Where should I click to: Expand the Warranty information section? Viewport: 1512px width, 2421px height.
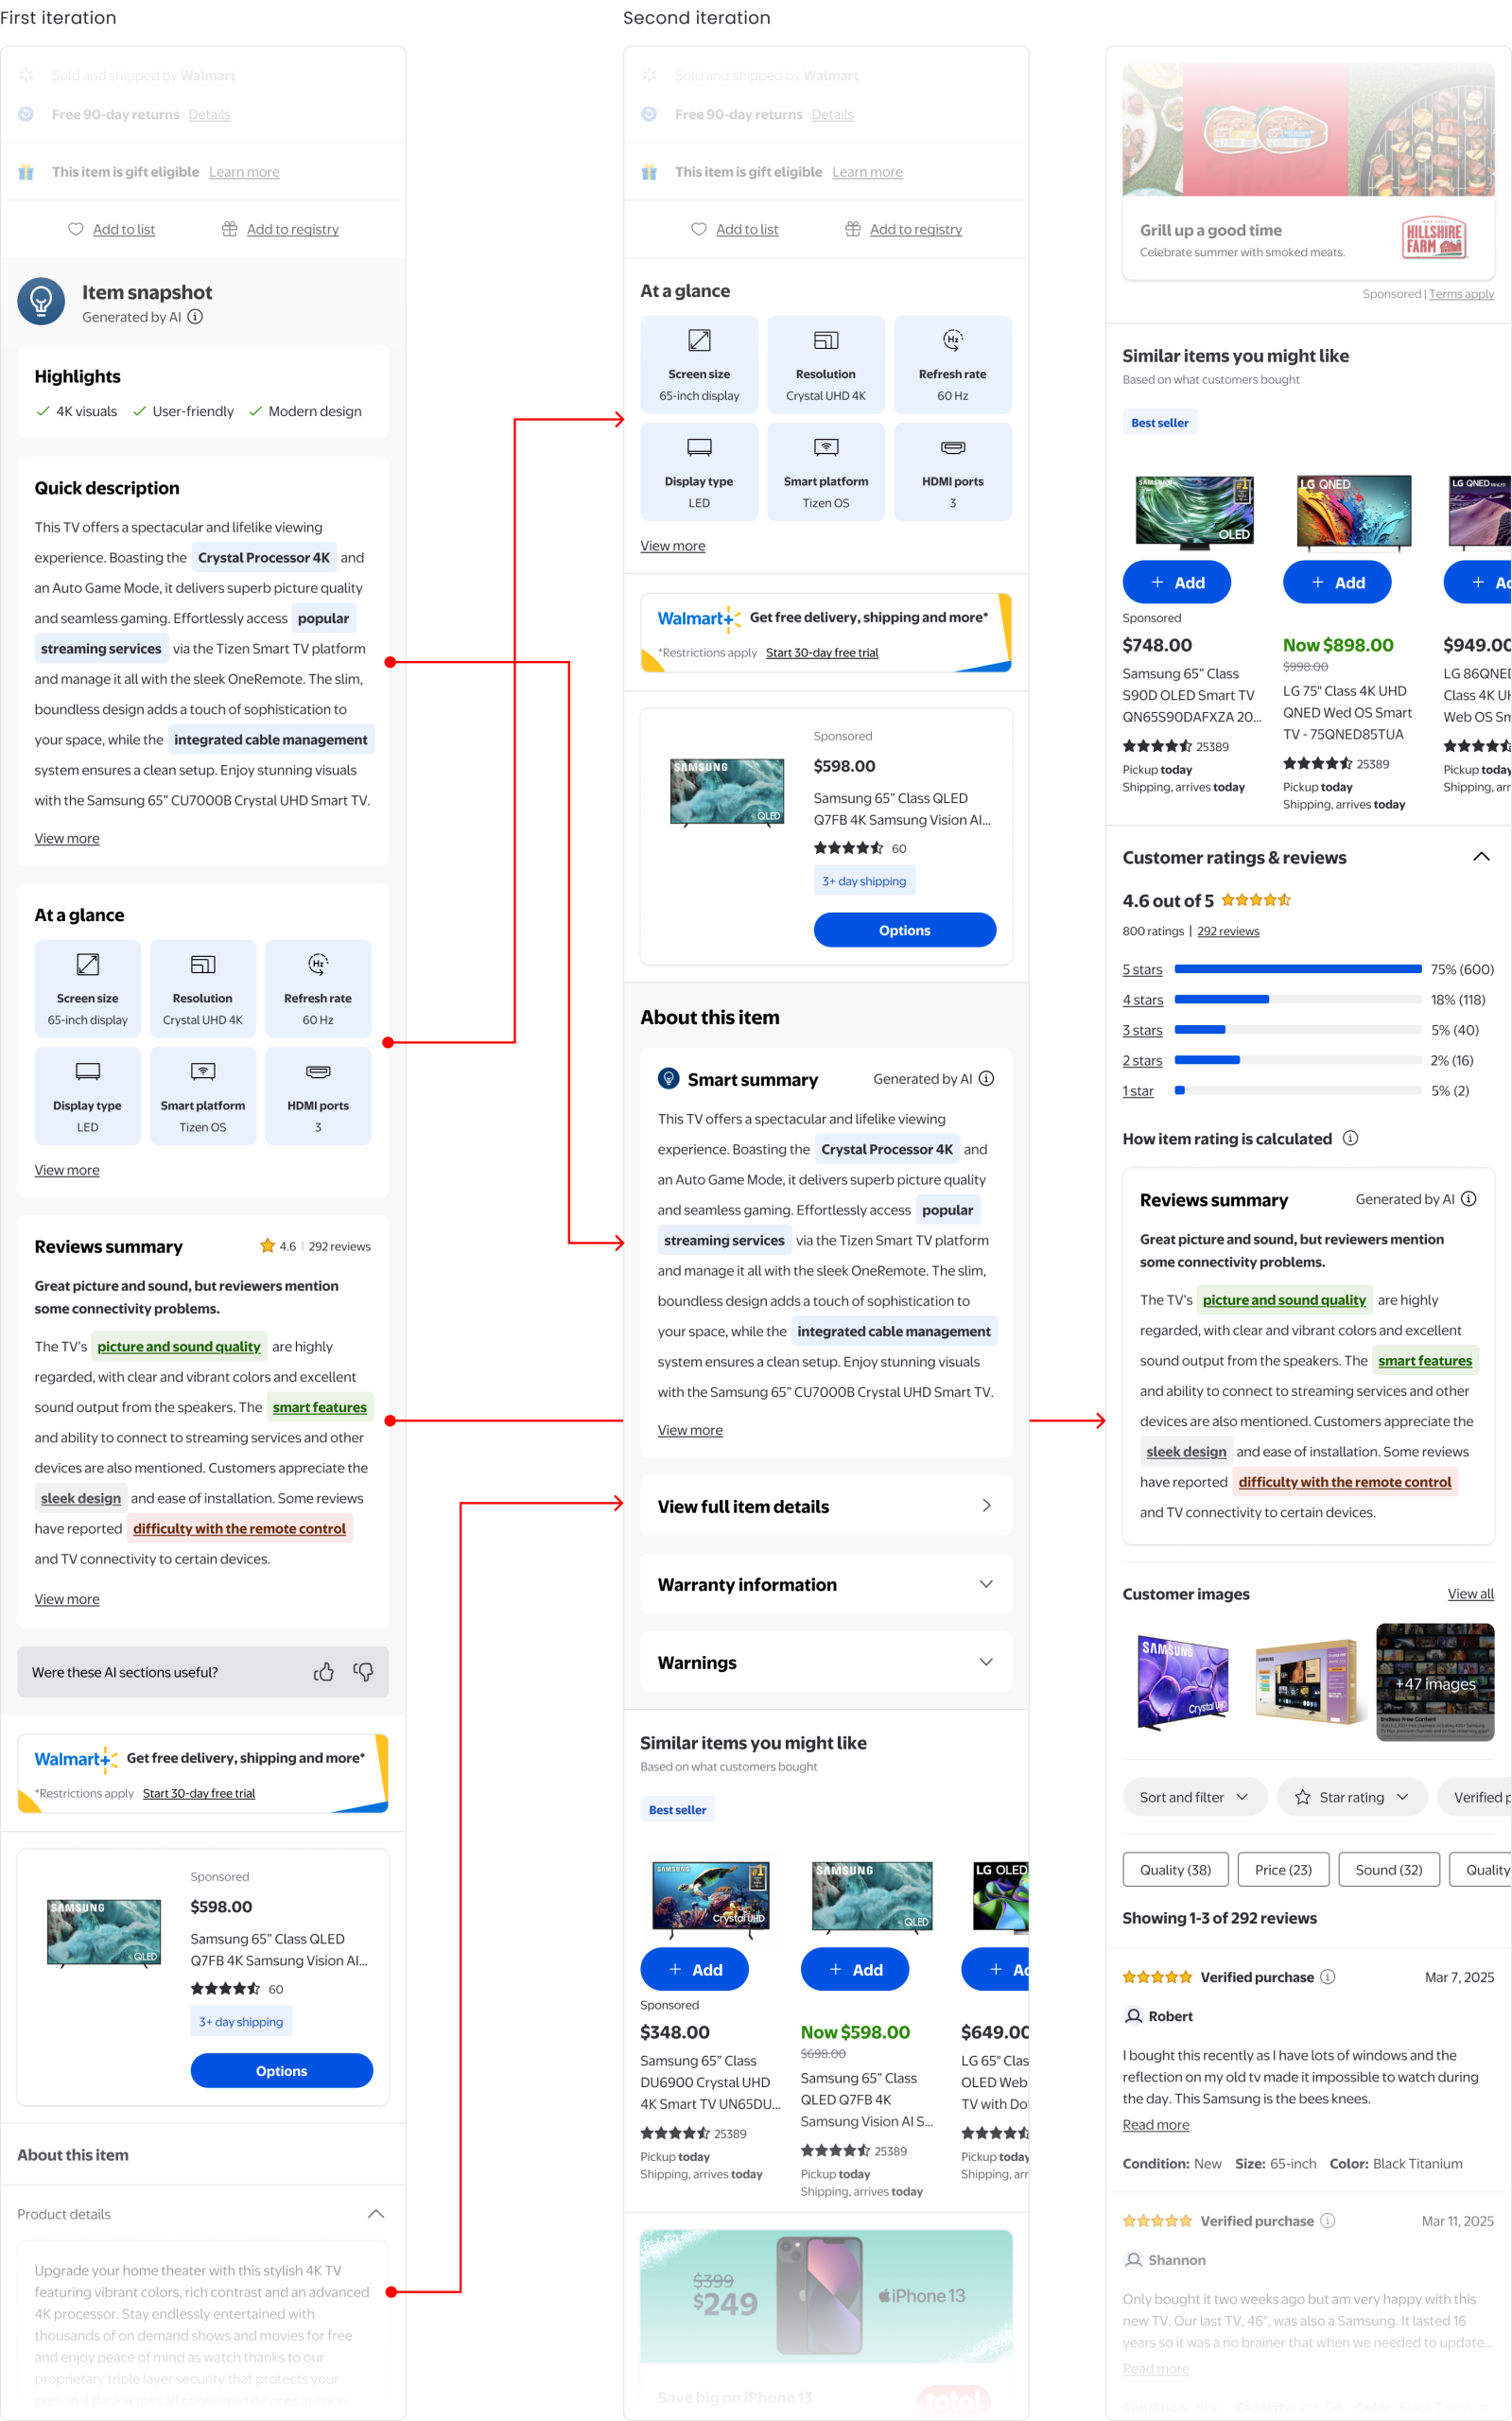pos(826,1584)
